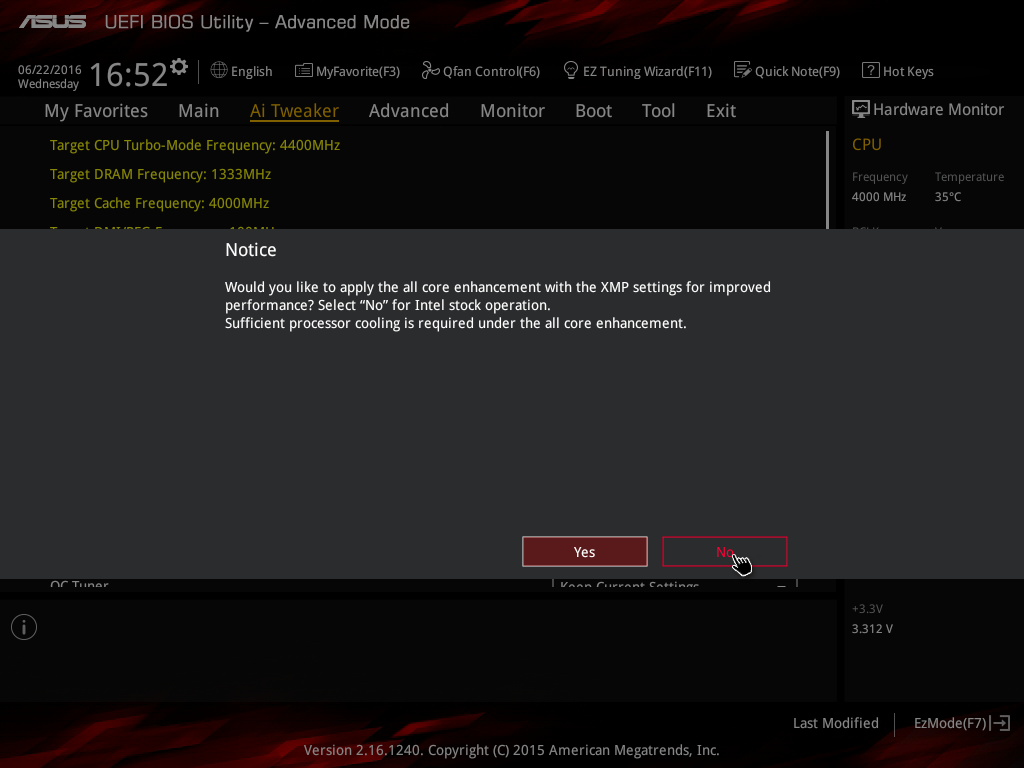Click the 06/22/2016 date text
The height and width of the screenshot is (768, 1024).
tap(50, 70)
